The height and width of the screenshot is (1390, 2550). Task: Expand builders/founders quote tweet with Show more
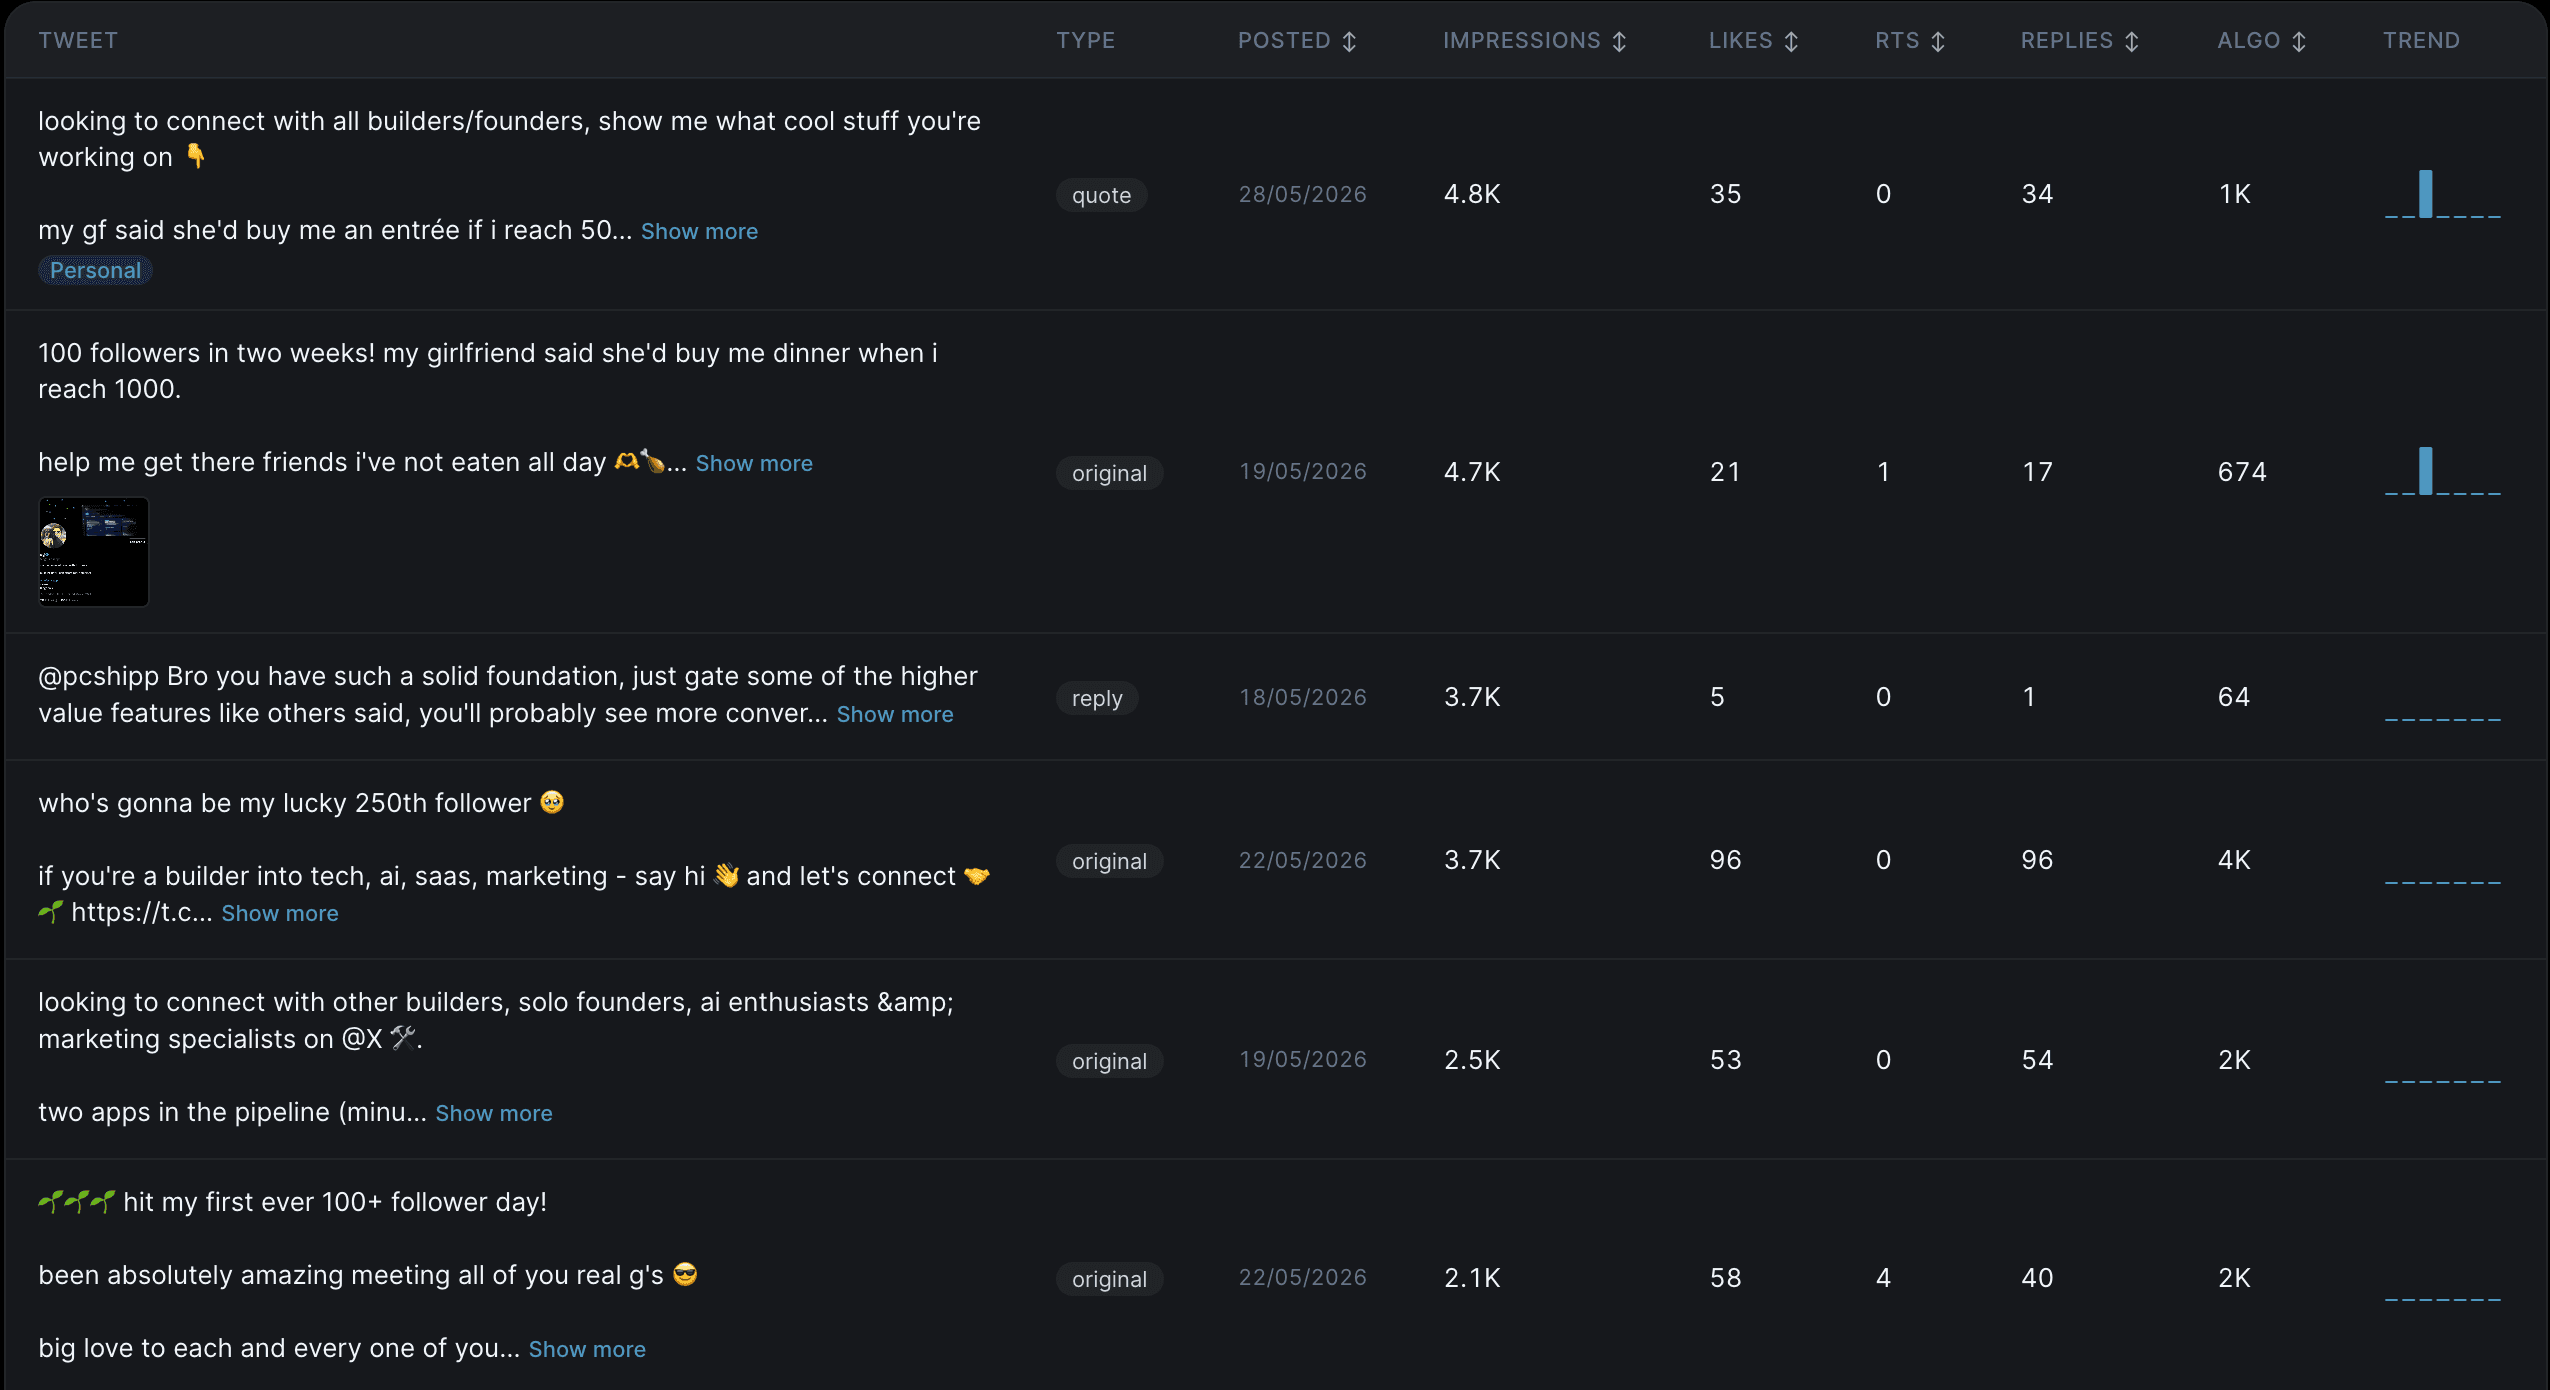point(699,231)
